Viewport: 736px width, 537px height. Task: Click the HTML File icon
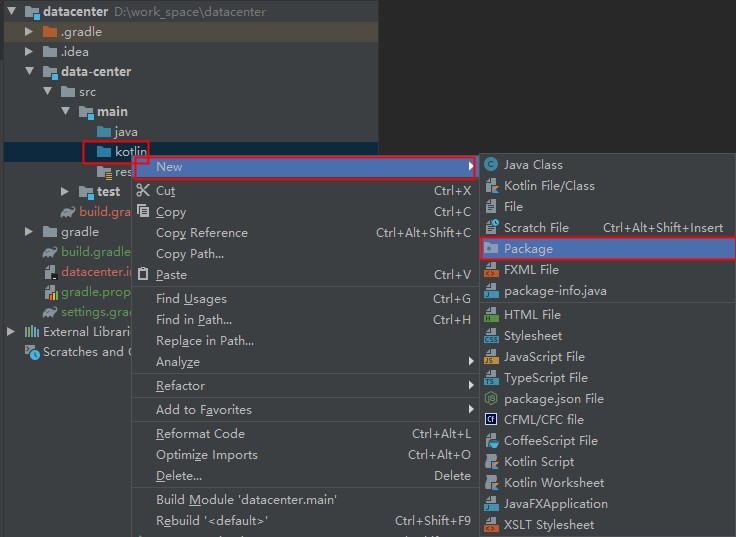coord(491,315)
